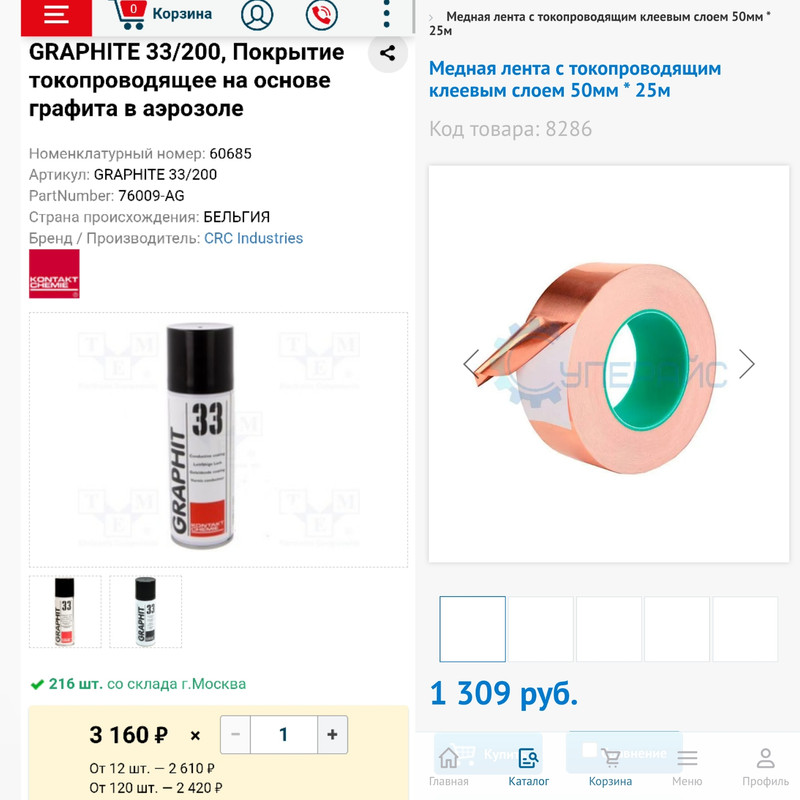Increase quantity with plus button
This screenshot has height=800, width=800.
pos(332,734)
